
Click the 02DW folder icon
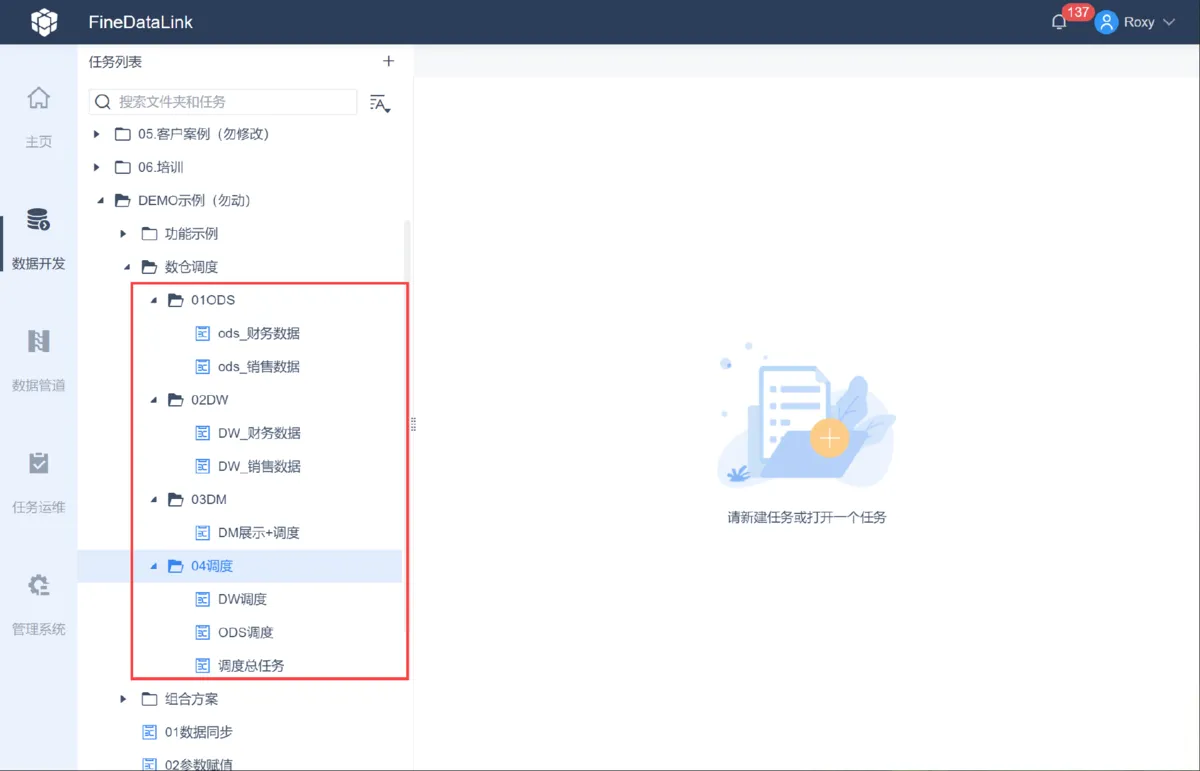(x=176, y=400)
